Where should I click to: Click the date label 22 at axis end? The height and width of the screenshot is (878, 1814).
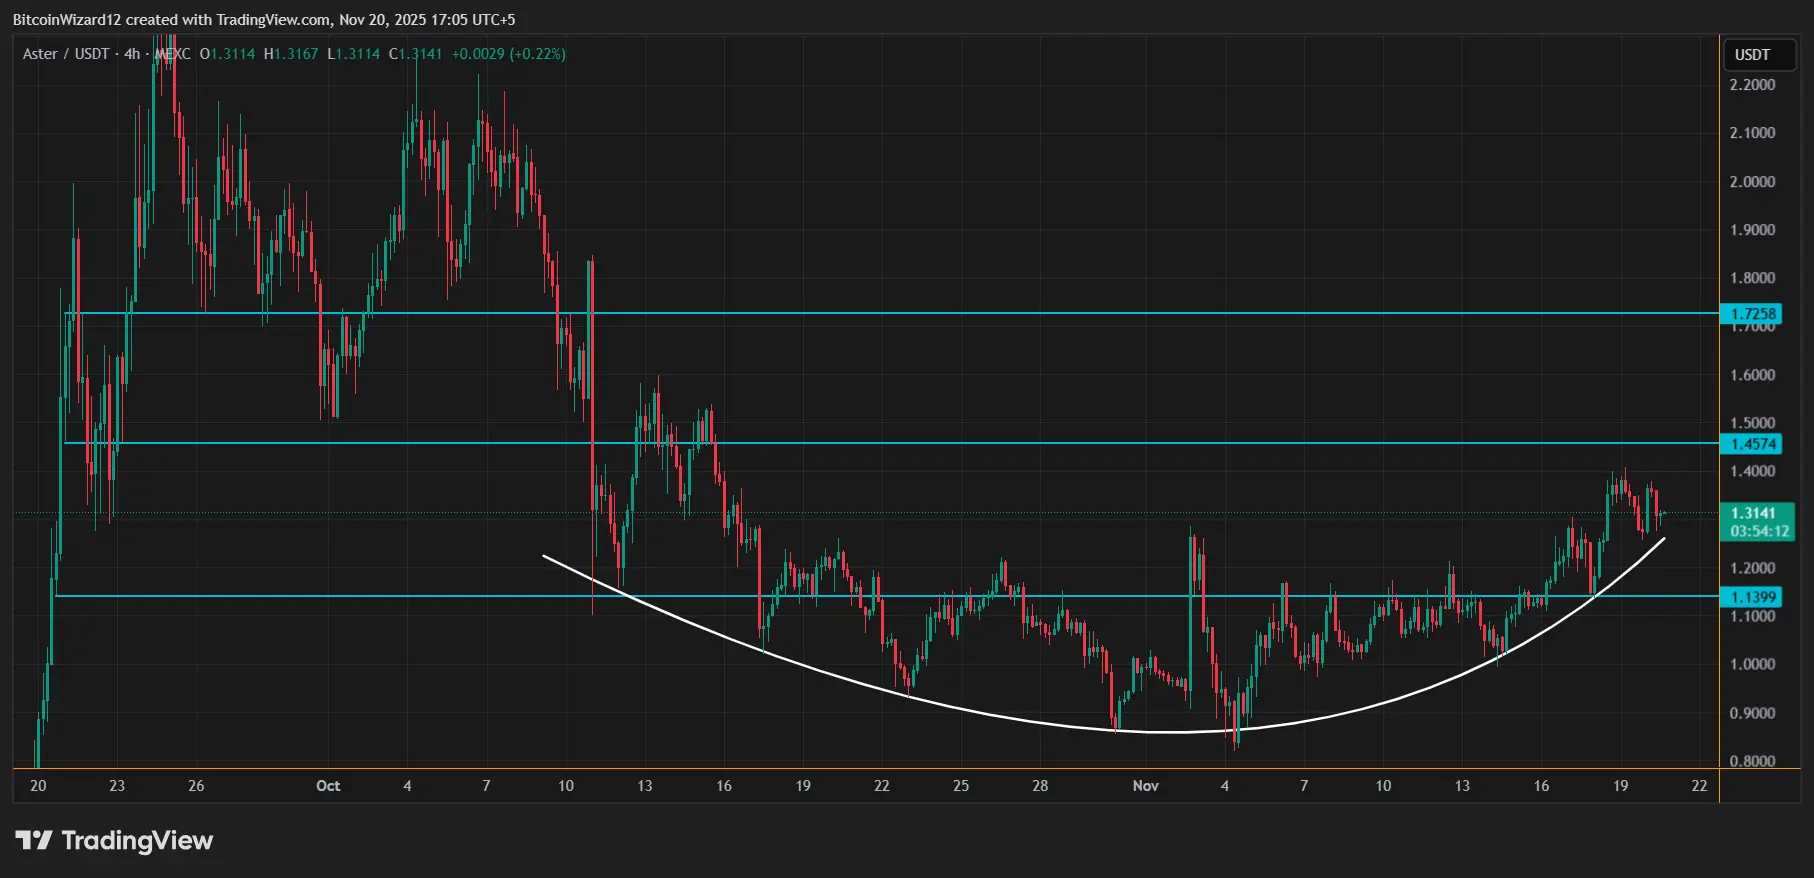tap(1699, 786)
